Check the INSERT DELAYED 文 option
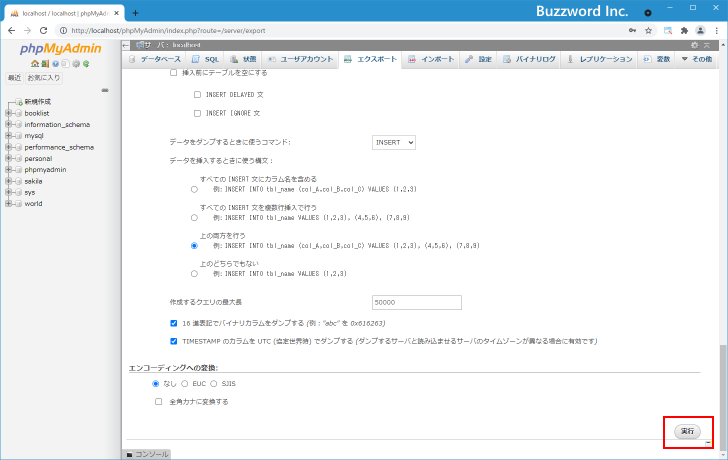The width and height of the screenshot is (728, 460). point(197,95)
